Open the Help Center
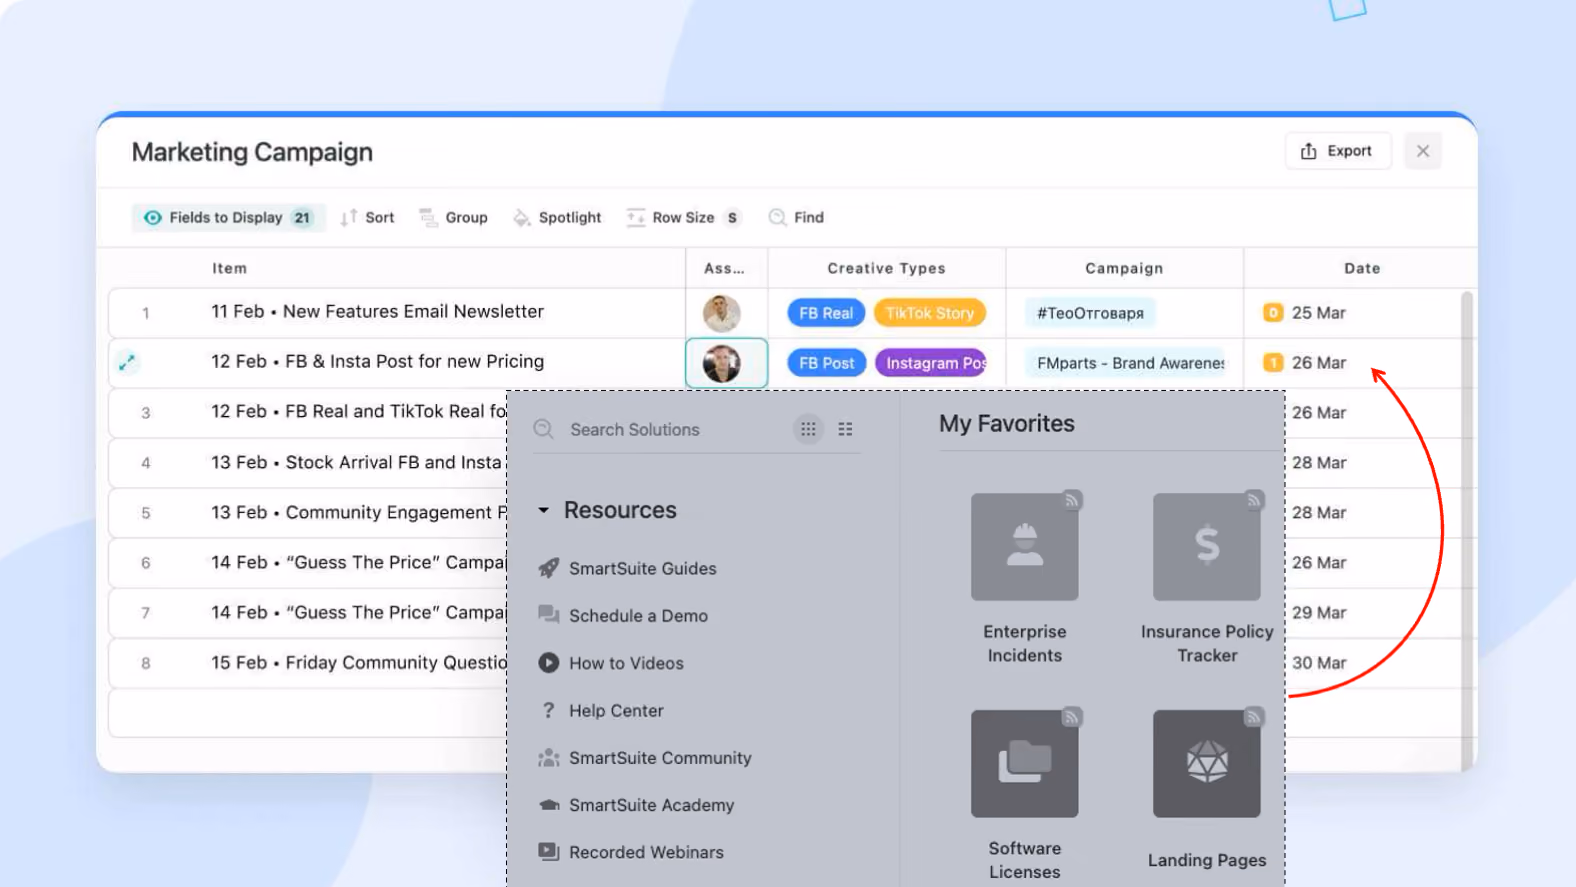Screen dimensions: 1576x887 601,711
